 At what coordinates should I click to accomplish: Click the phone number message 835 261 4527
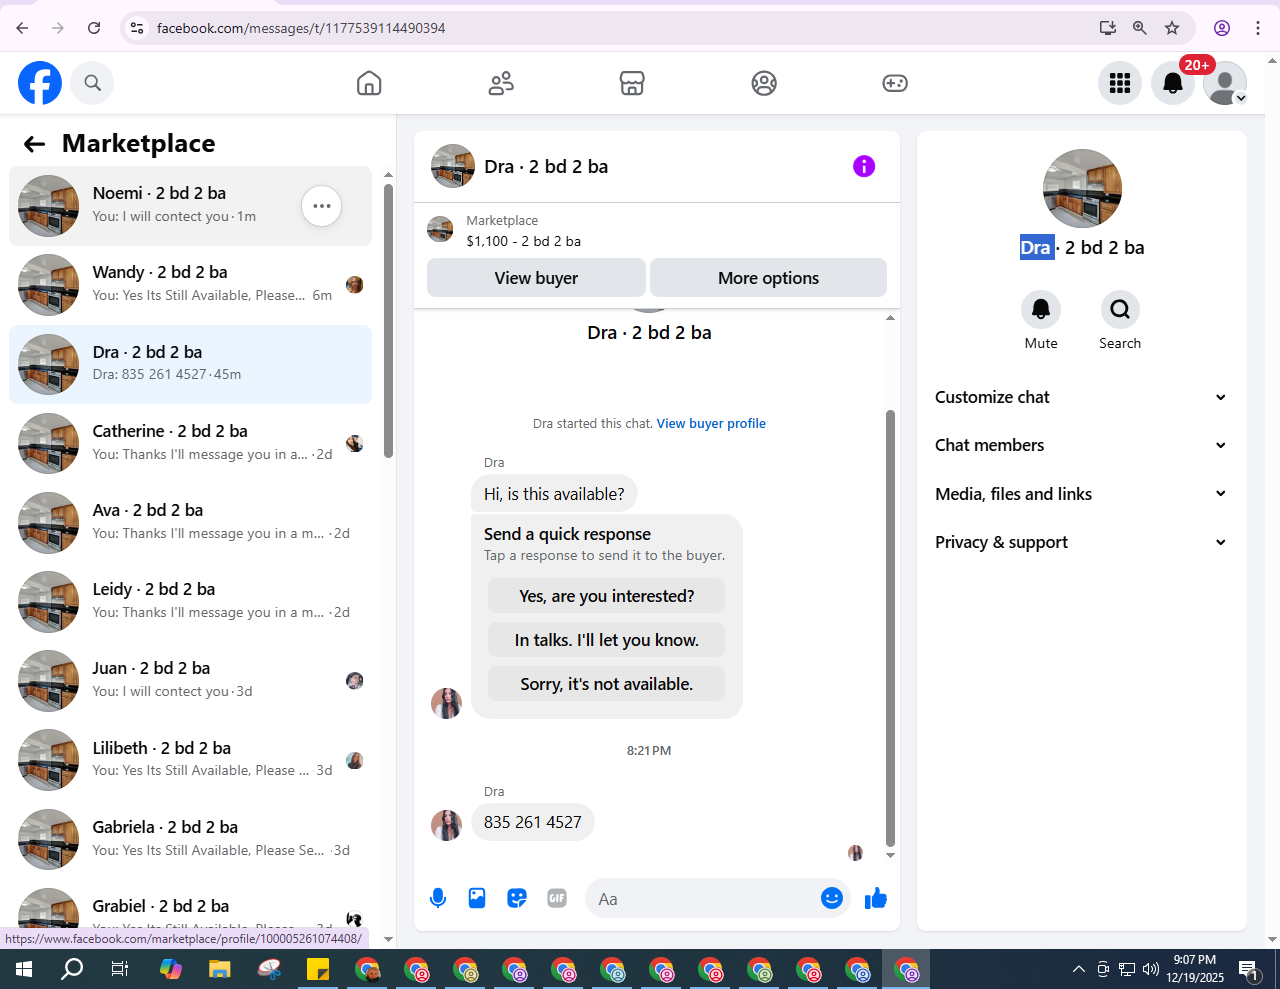tap(533, 822)
